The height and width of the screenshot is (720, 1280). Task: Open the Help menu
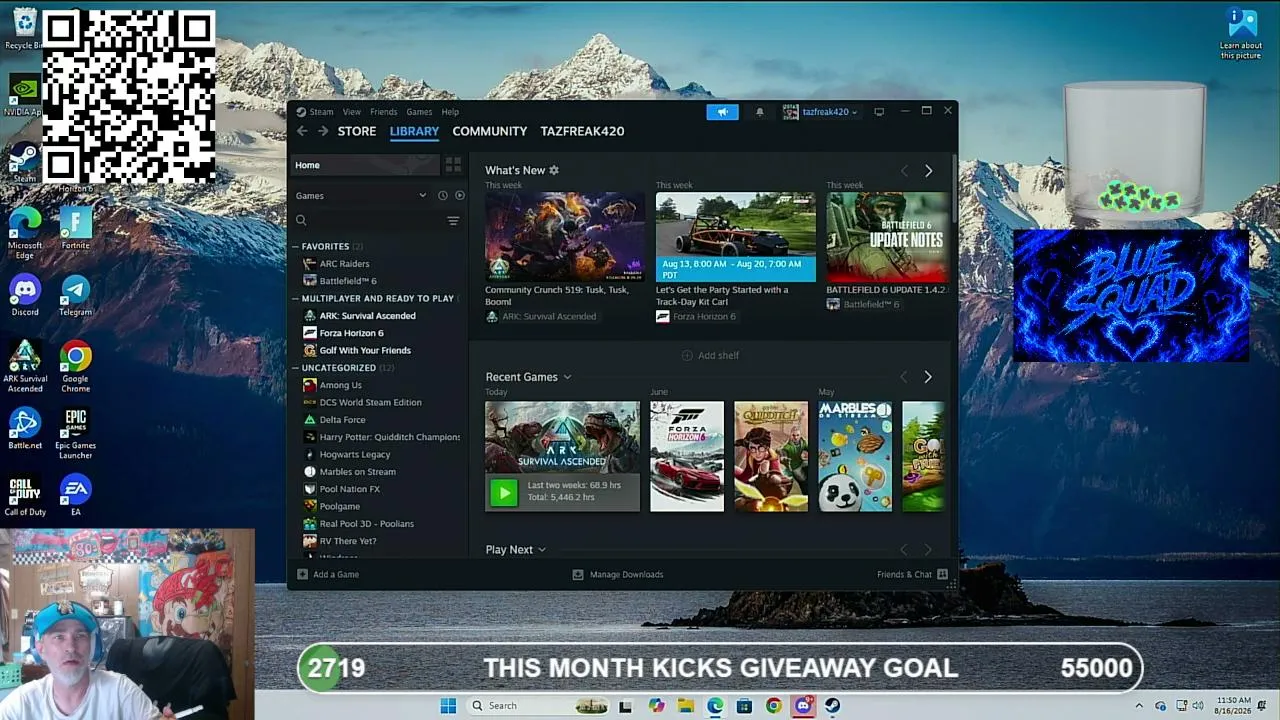[450, 112]
